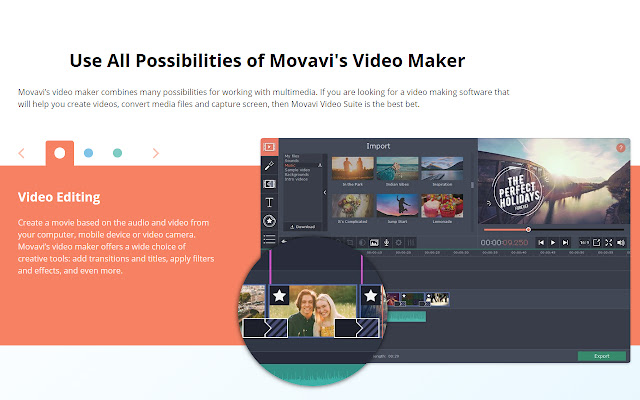Click the right transition block under the clip
The image size is (640, 400).
pyautogui.click(x=357, y=328)
